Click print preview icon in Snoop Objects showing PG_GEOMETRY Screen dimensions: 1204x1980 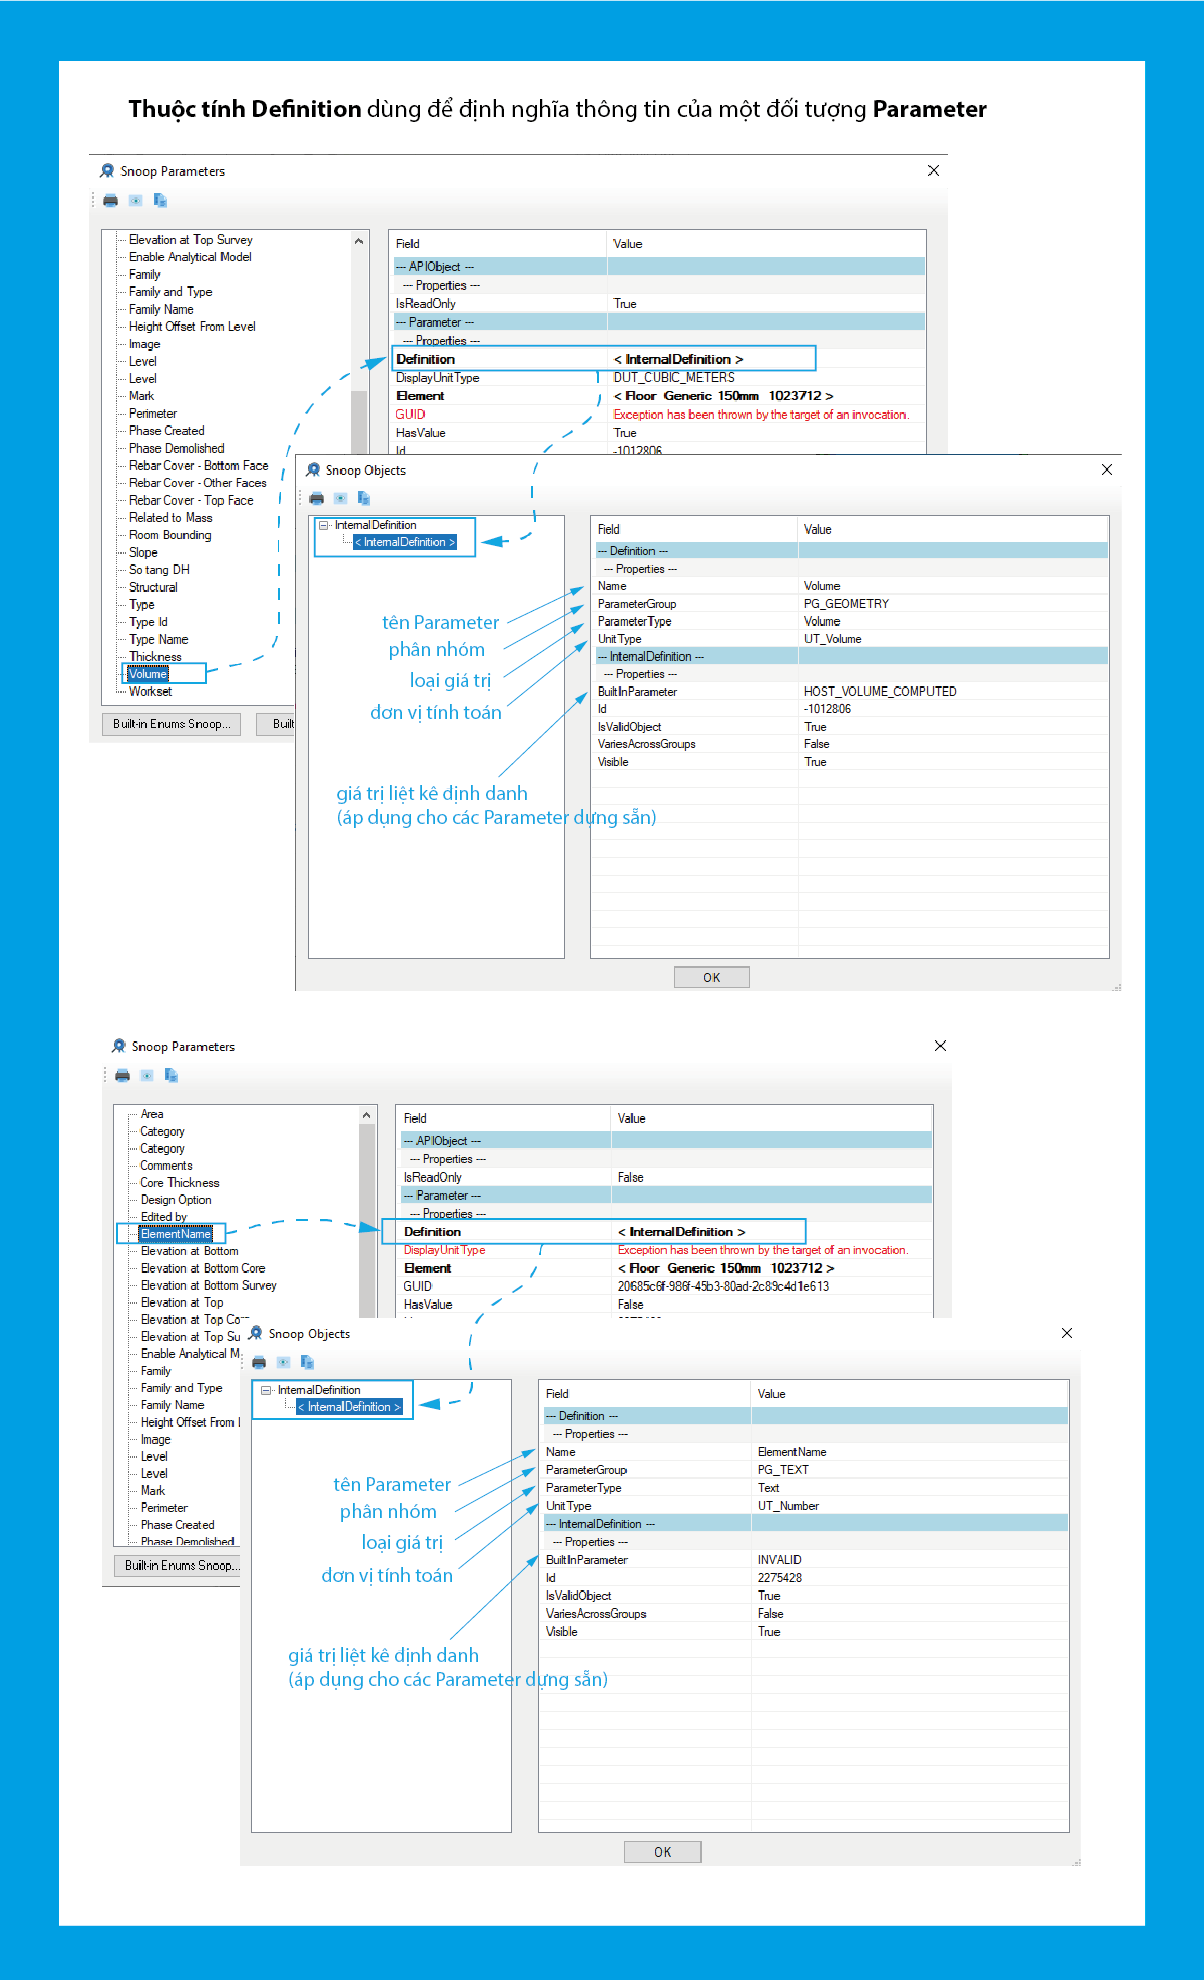pos(340,498)
